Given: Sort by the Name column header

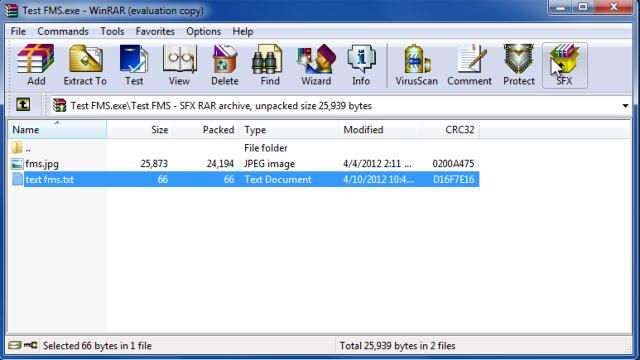Looking at the screenshot, I should (57, 130).
